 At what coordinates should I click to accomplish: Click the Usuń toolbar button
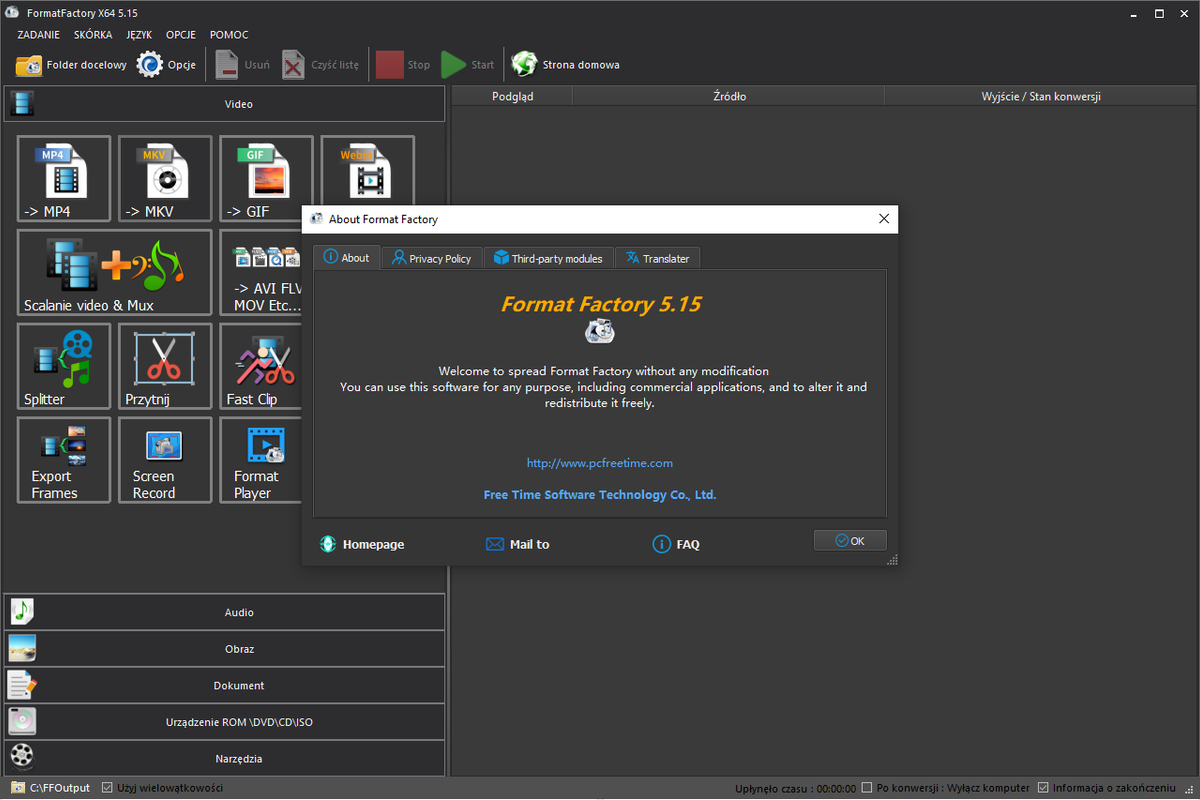[242, 65]
